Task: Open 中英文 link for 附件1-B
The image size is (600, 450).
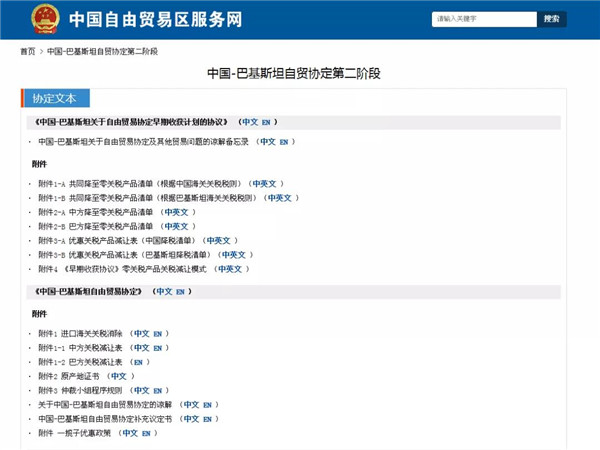Action: (278, 198)
